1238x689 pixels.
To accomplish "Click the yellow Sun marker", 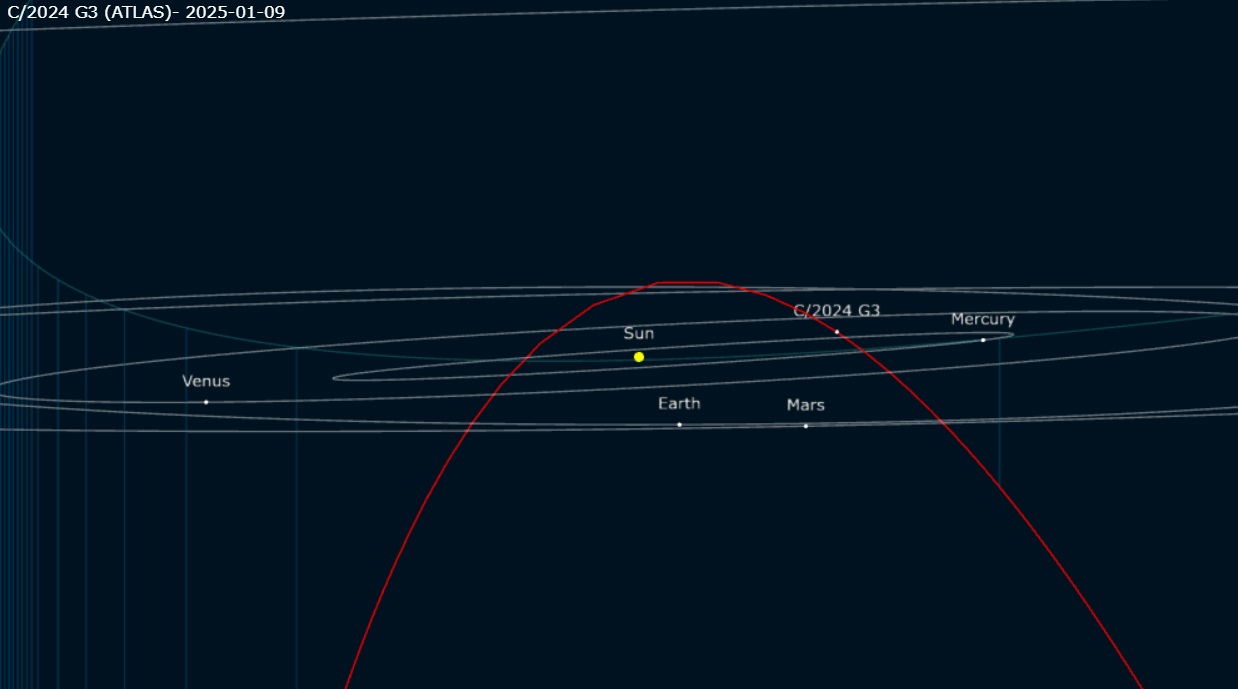I will (x=639, y=357).
